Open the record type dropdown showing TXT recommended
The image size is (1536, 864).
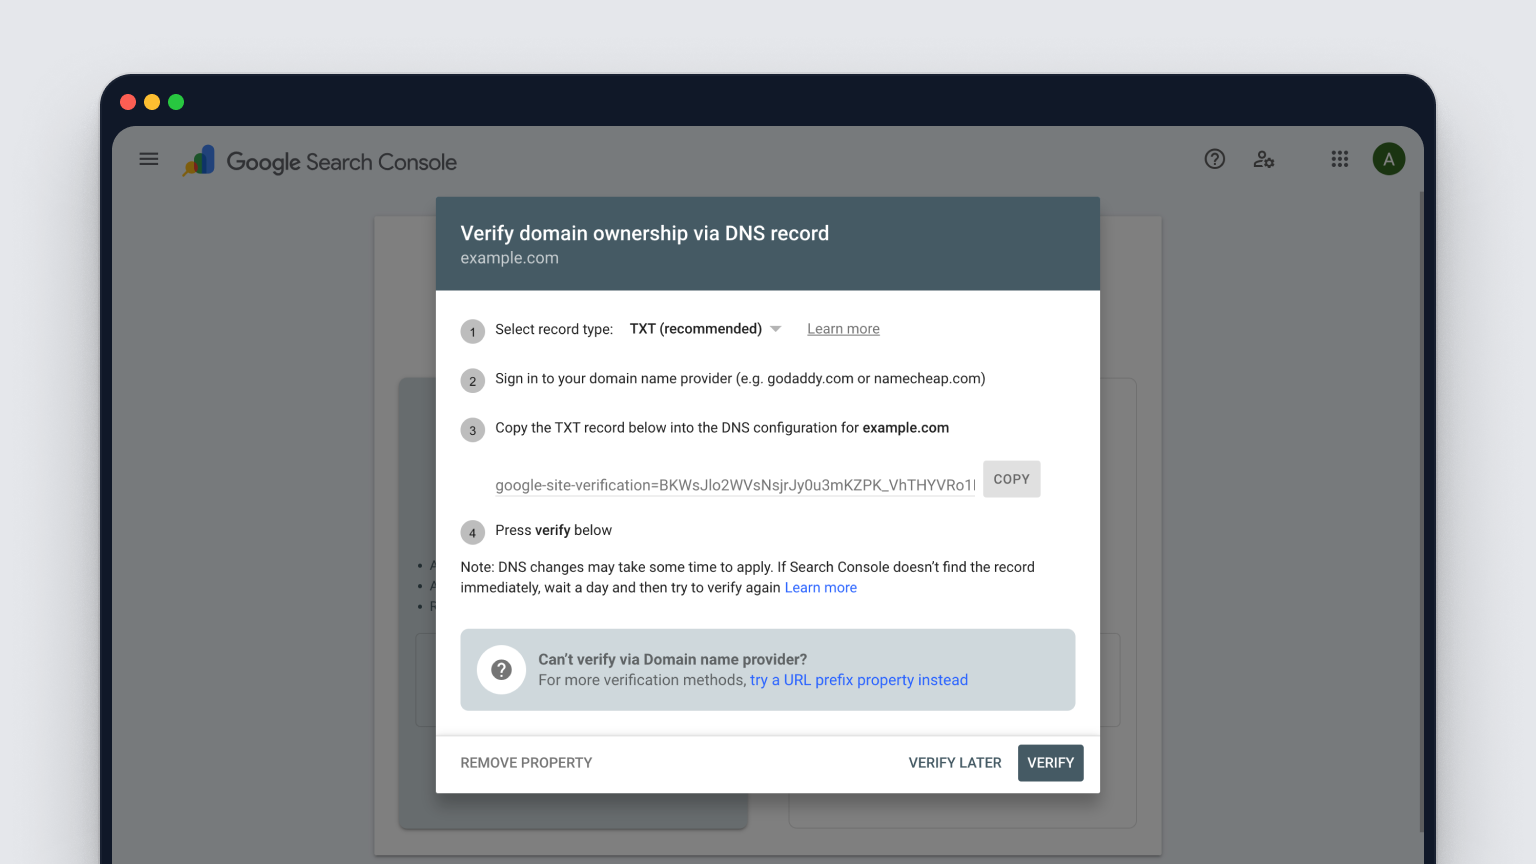[x=694, y=328]
